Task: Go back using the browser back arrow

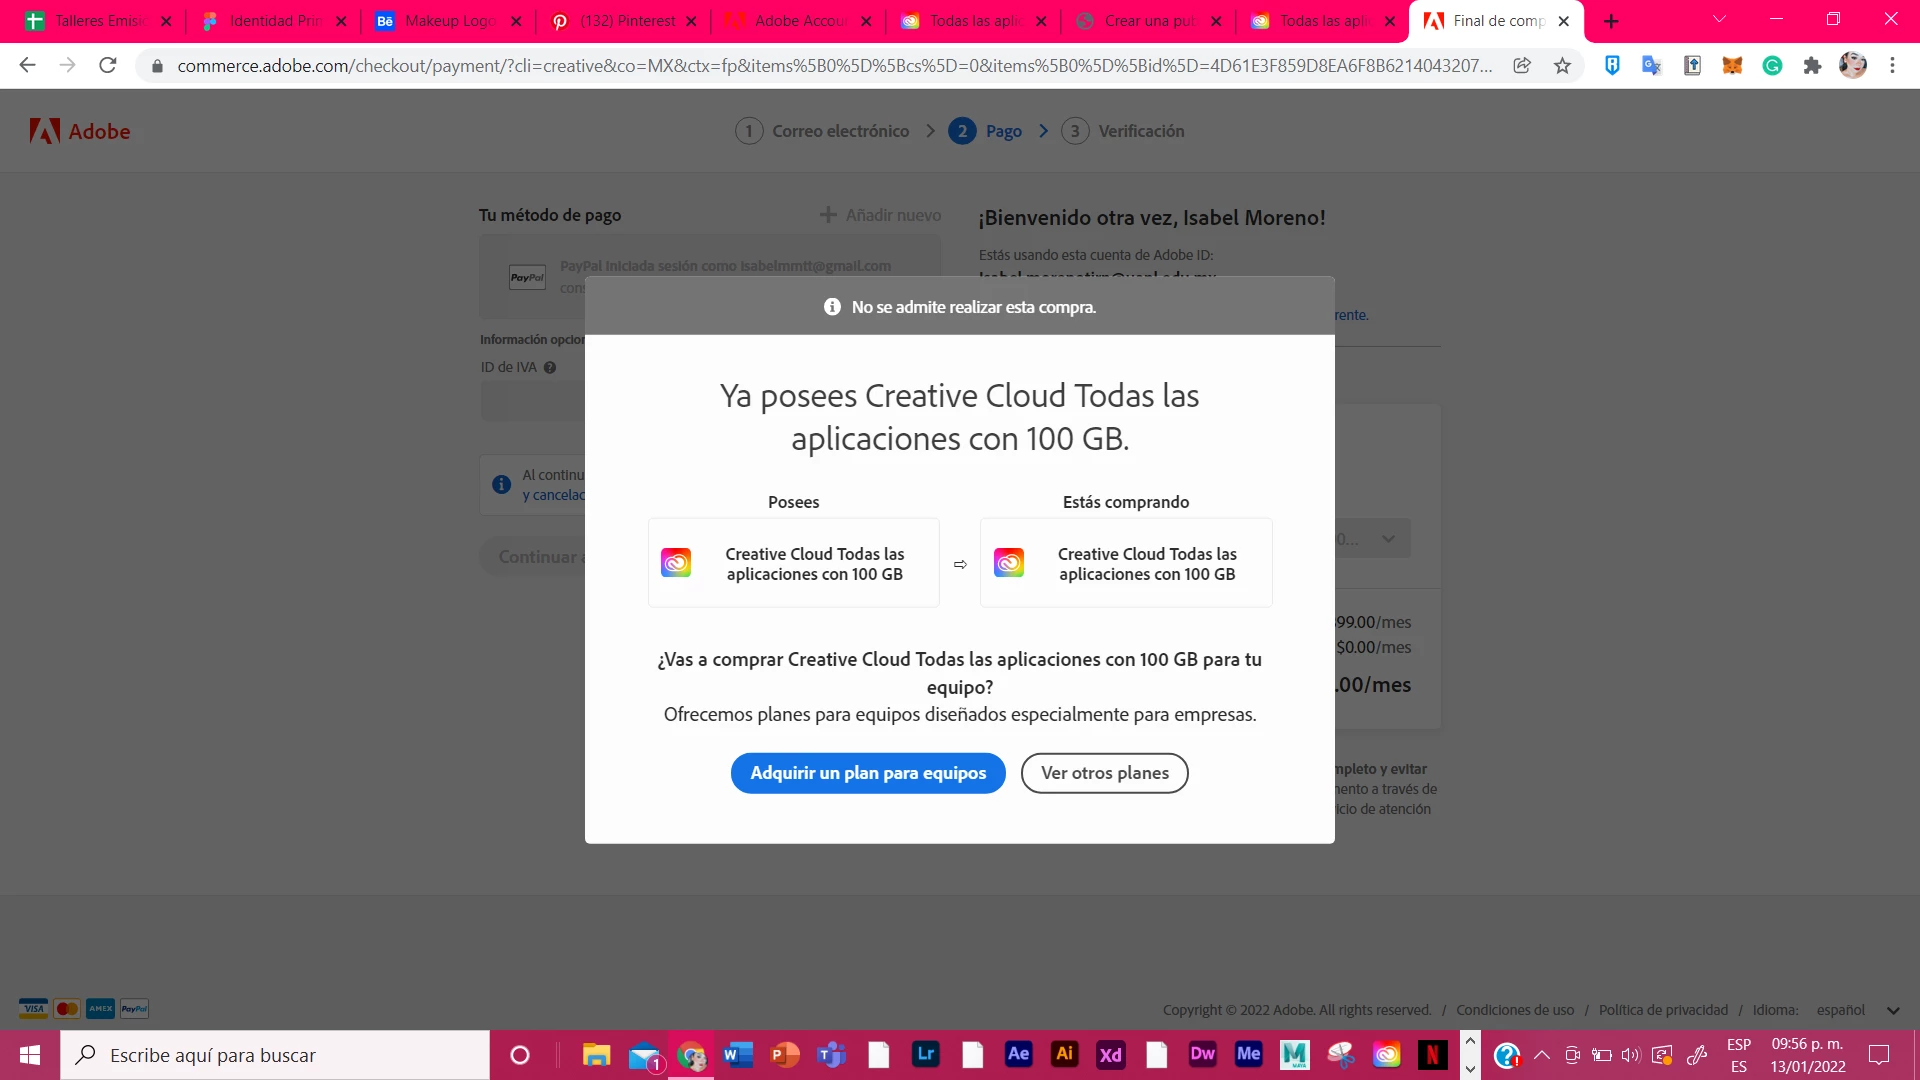Action: 27,65
